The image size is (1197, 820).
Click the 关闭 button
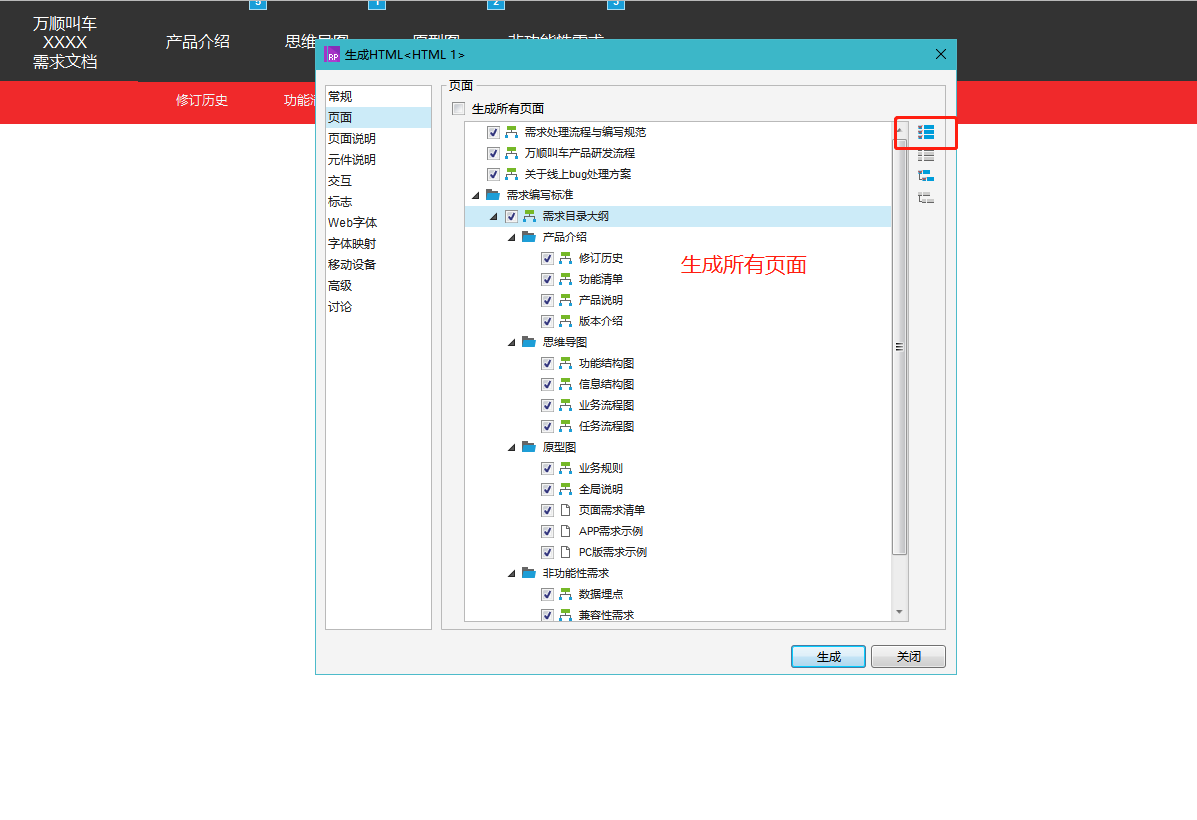click(908, 657)
